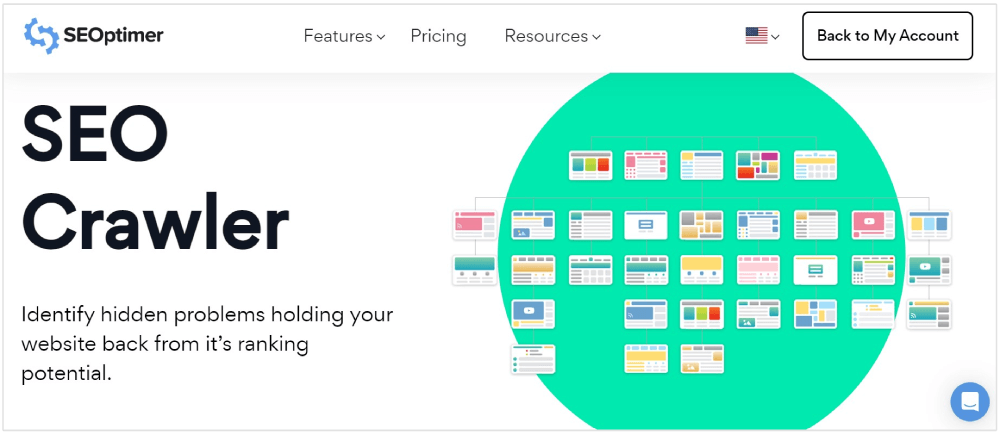Click the pink video play page thumbnail

pyautogui.click(x=873, y=225)
